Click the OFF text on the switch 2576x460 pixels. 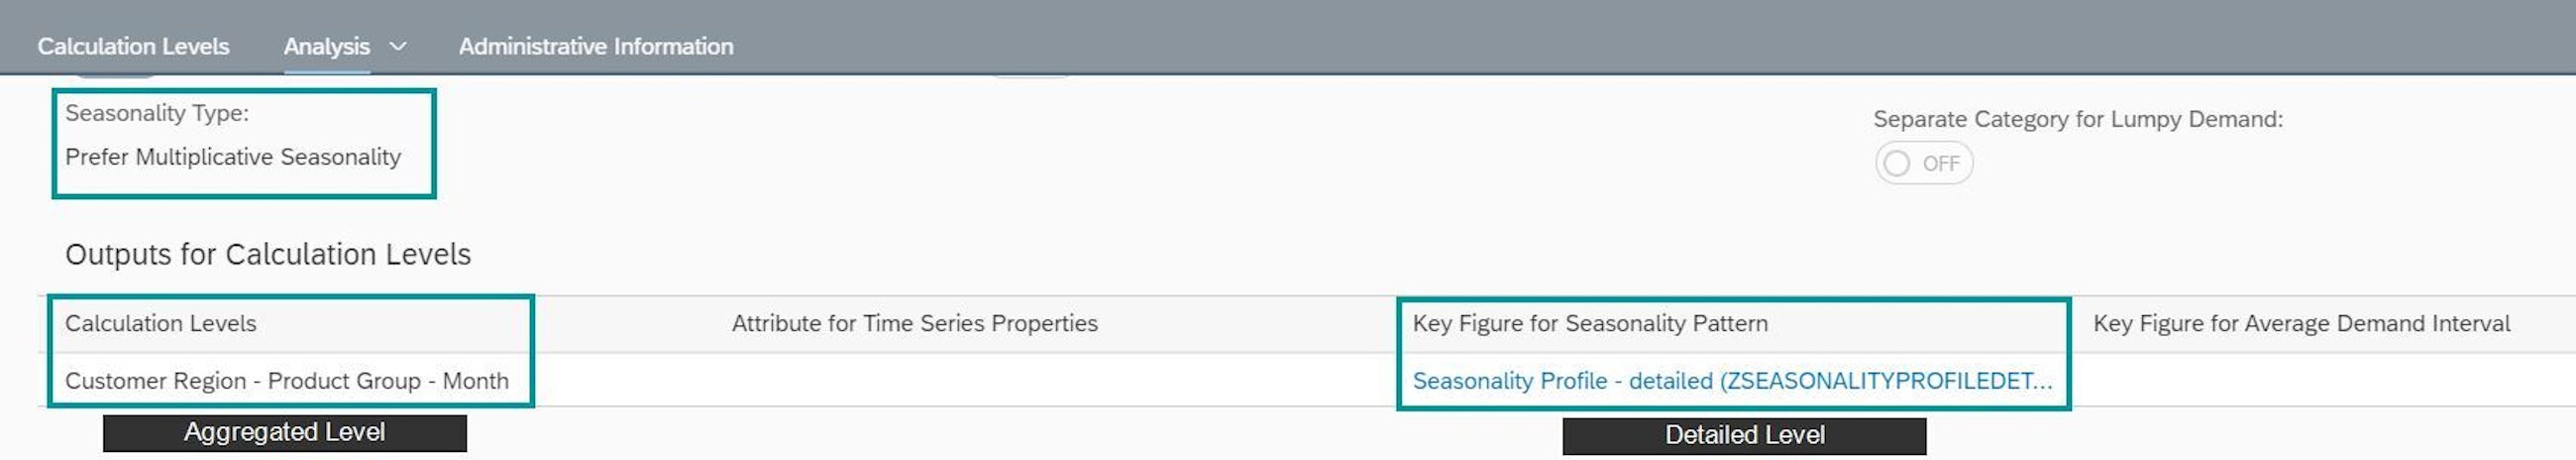(x=1940, y=163)
